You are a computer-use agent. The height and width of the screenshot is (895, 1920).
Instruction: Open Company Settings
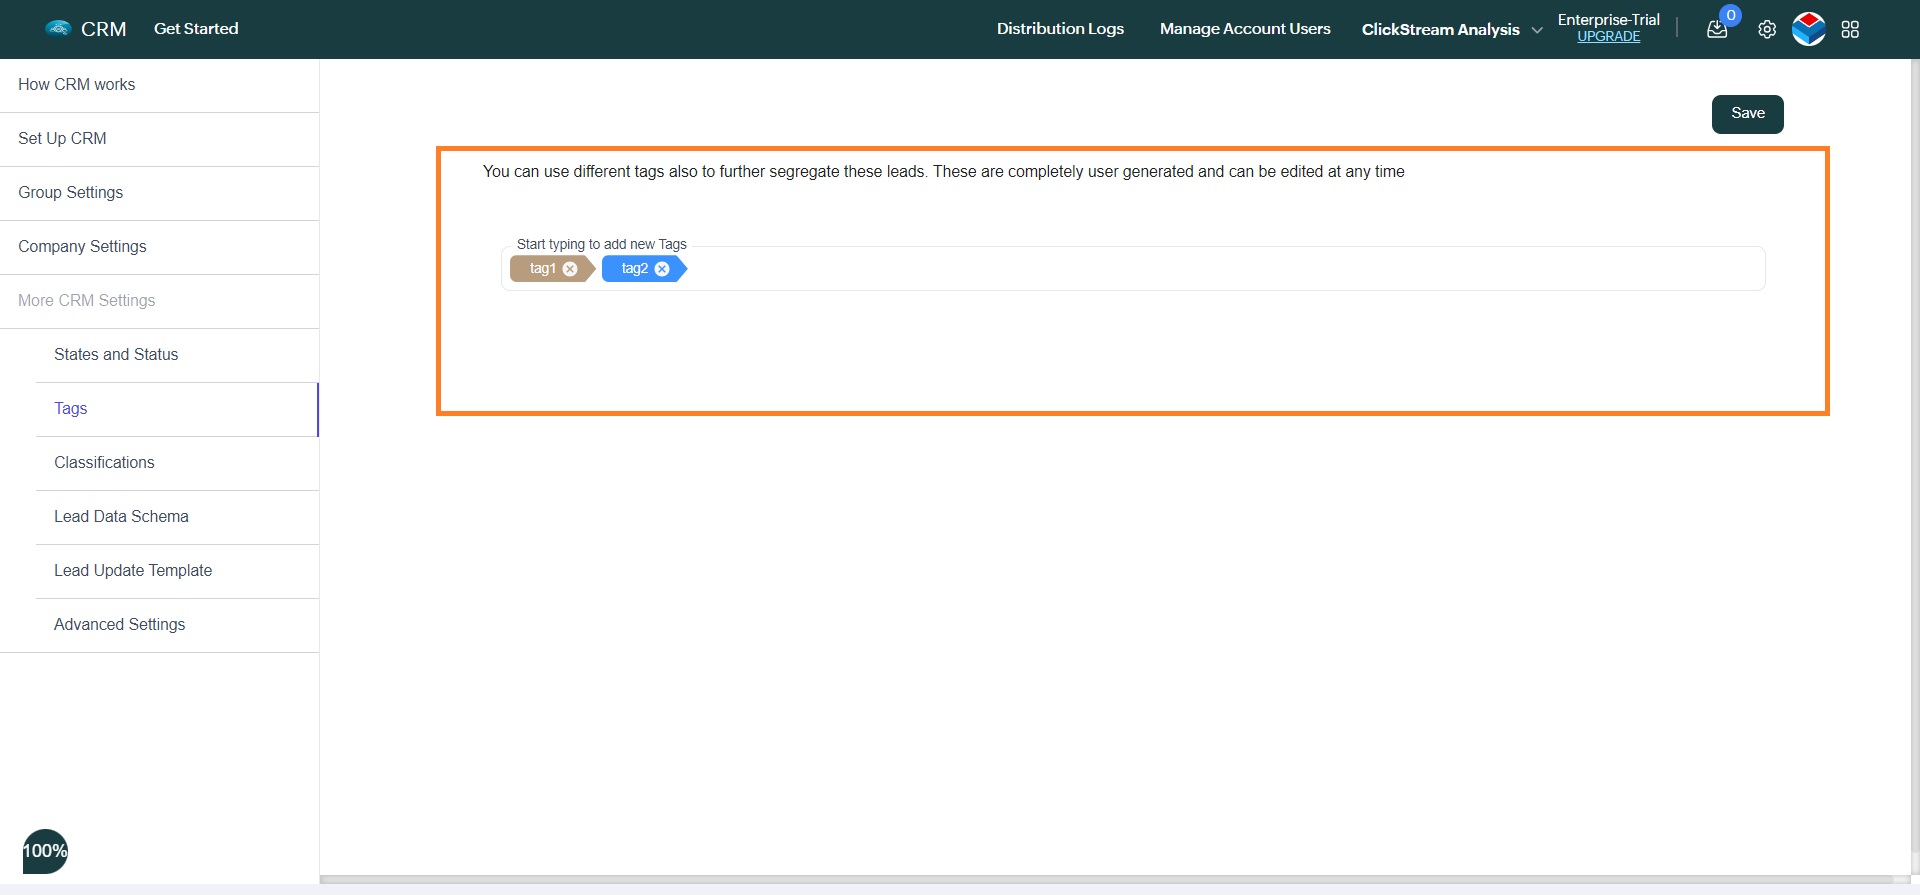(159, 247)
